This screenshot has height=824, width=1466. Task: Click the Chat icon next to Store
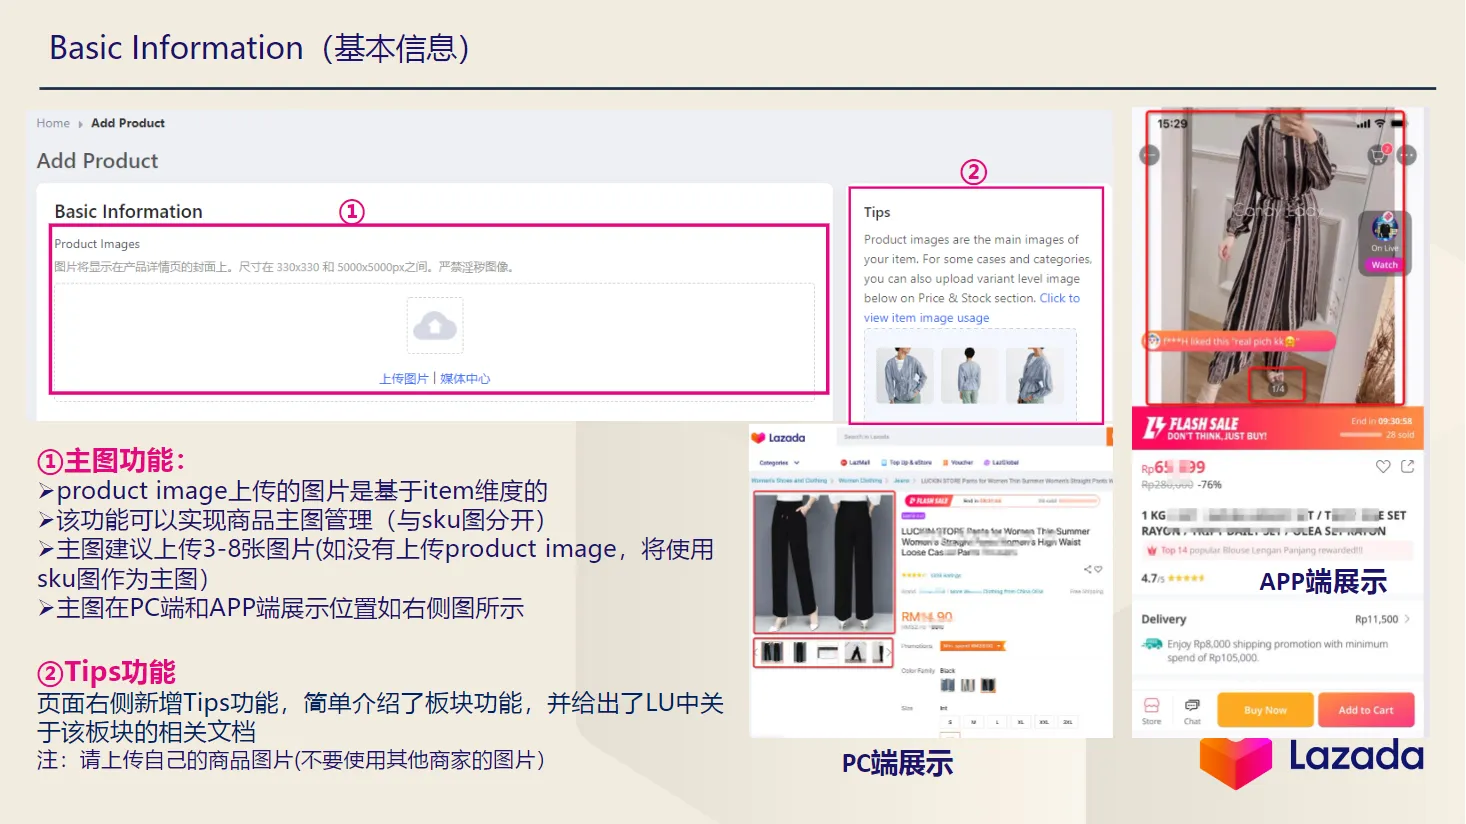[1192, 709]
